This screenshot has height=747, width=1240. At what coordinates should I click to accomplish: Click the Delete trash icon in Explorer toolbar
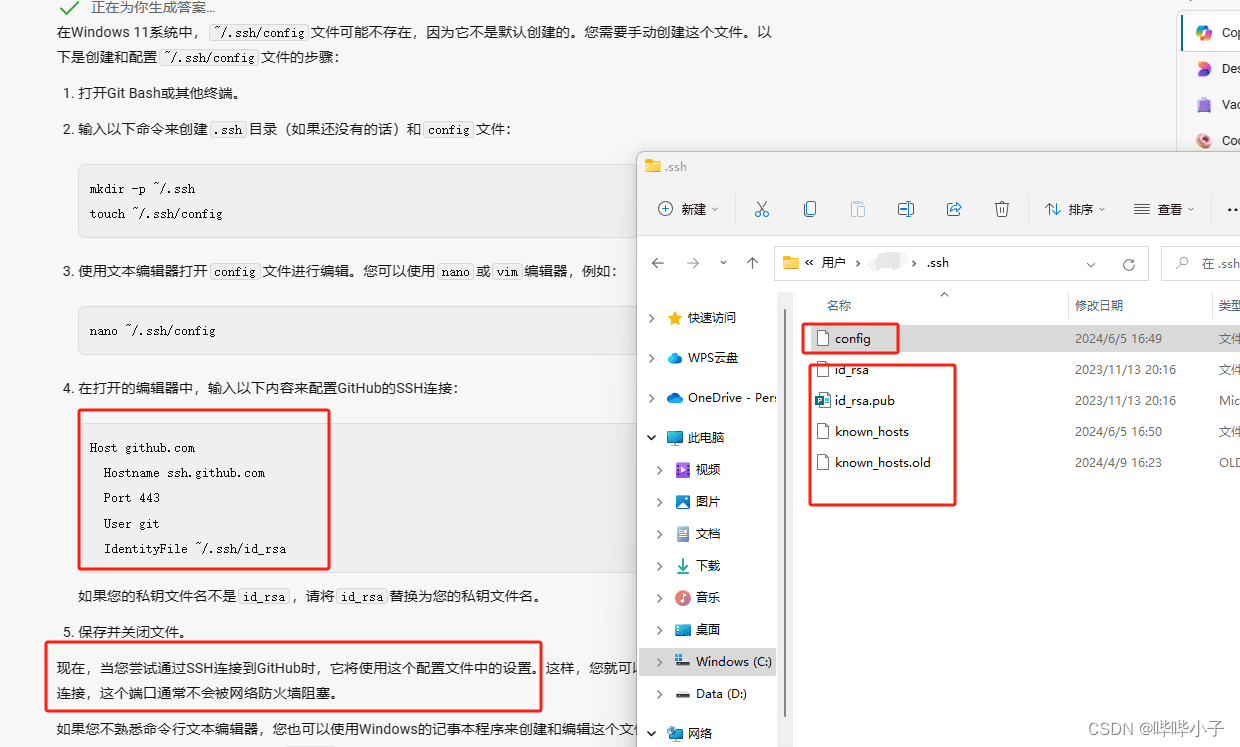coord(1002,209)
